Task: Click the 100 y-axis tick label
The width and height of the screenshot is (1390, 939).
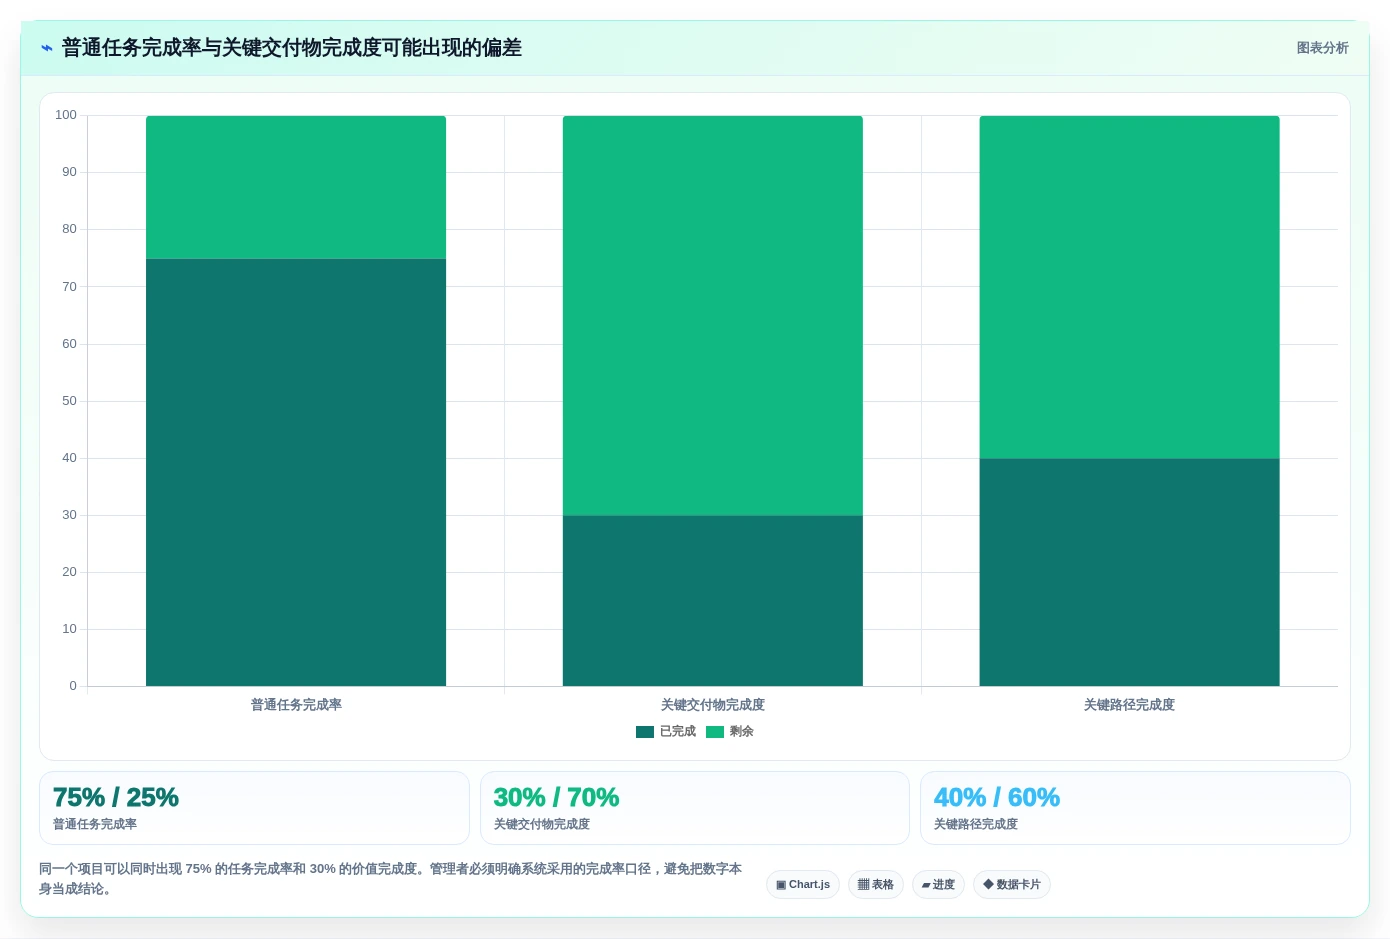Action: click(x=66, y=115)
